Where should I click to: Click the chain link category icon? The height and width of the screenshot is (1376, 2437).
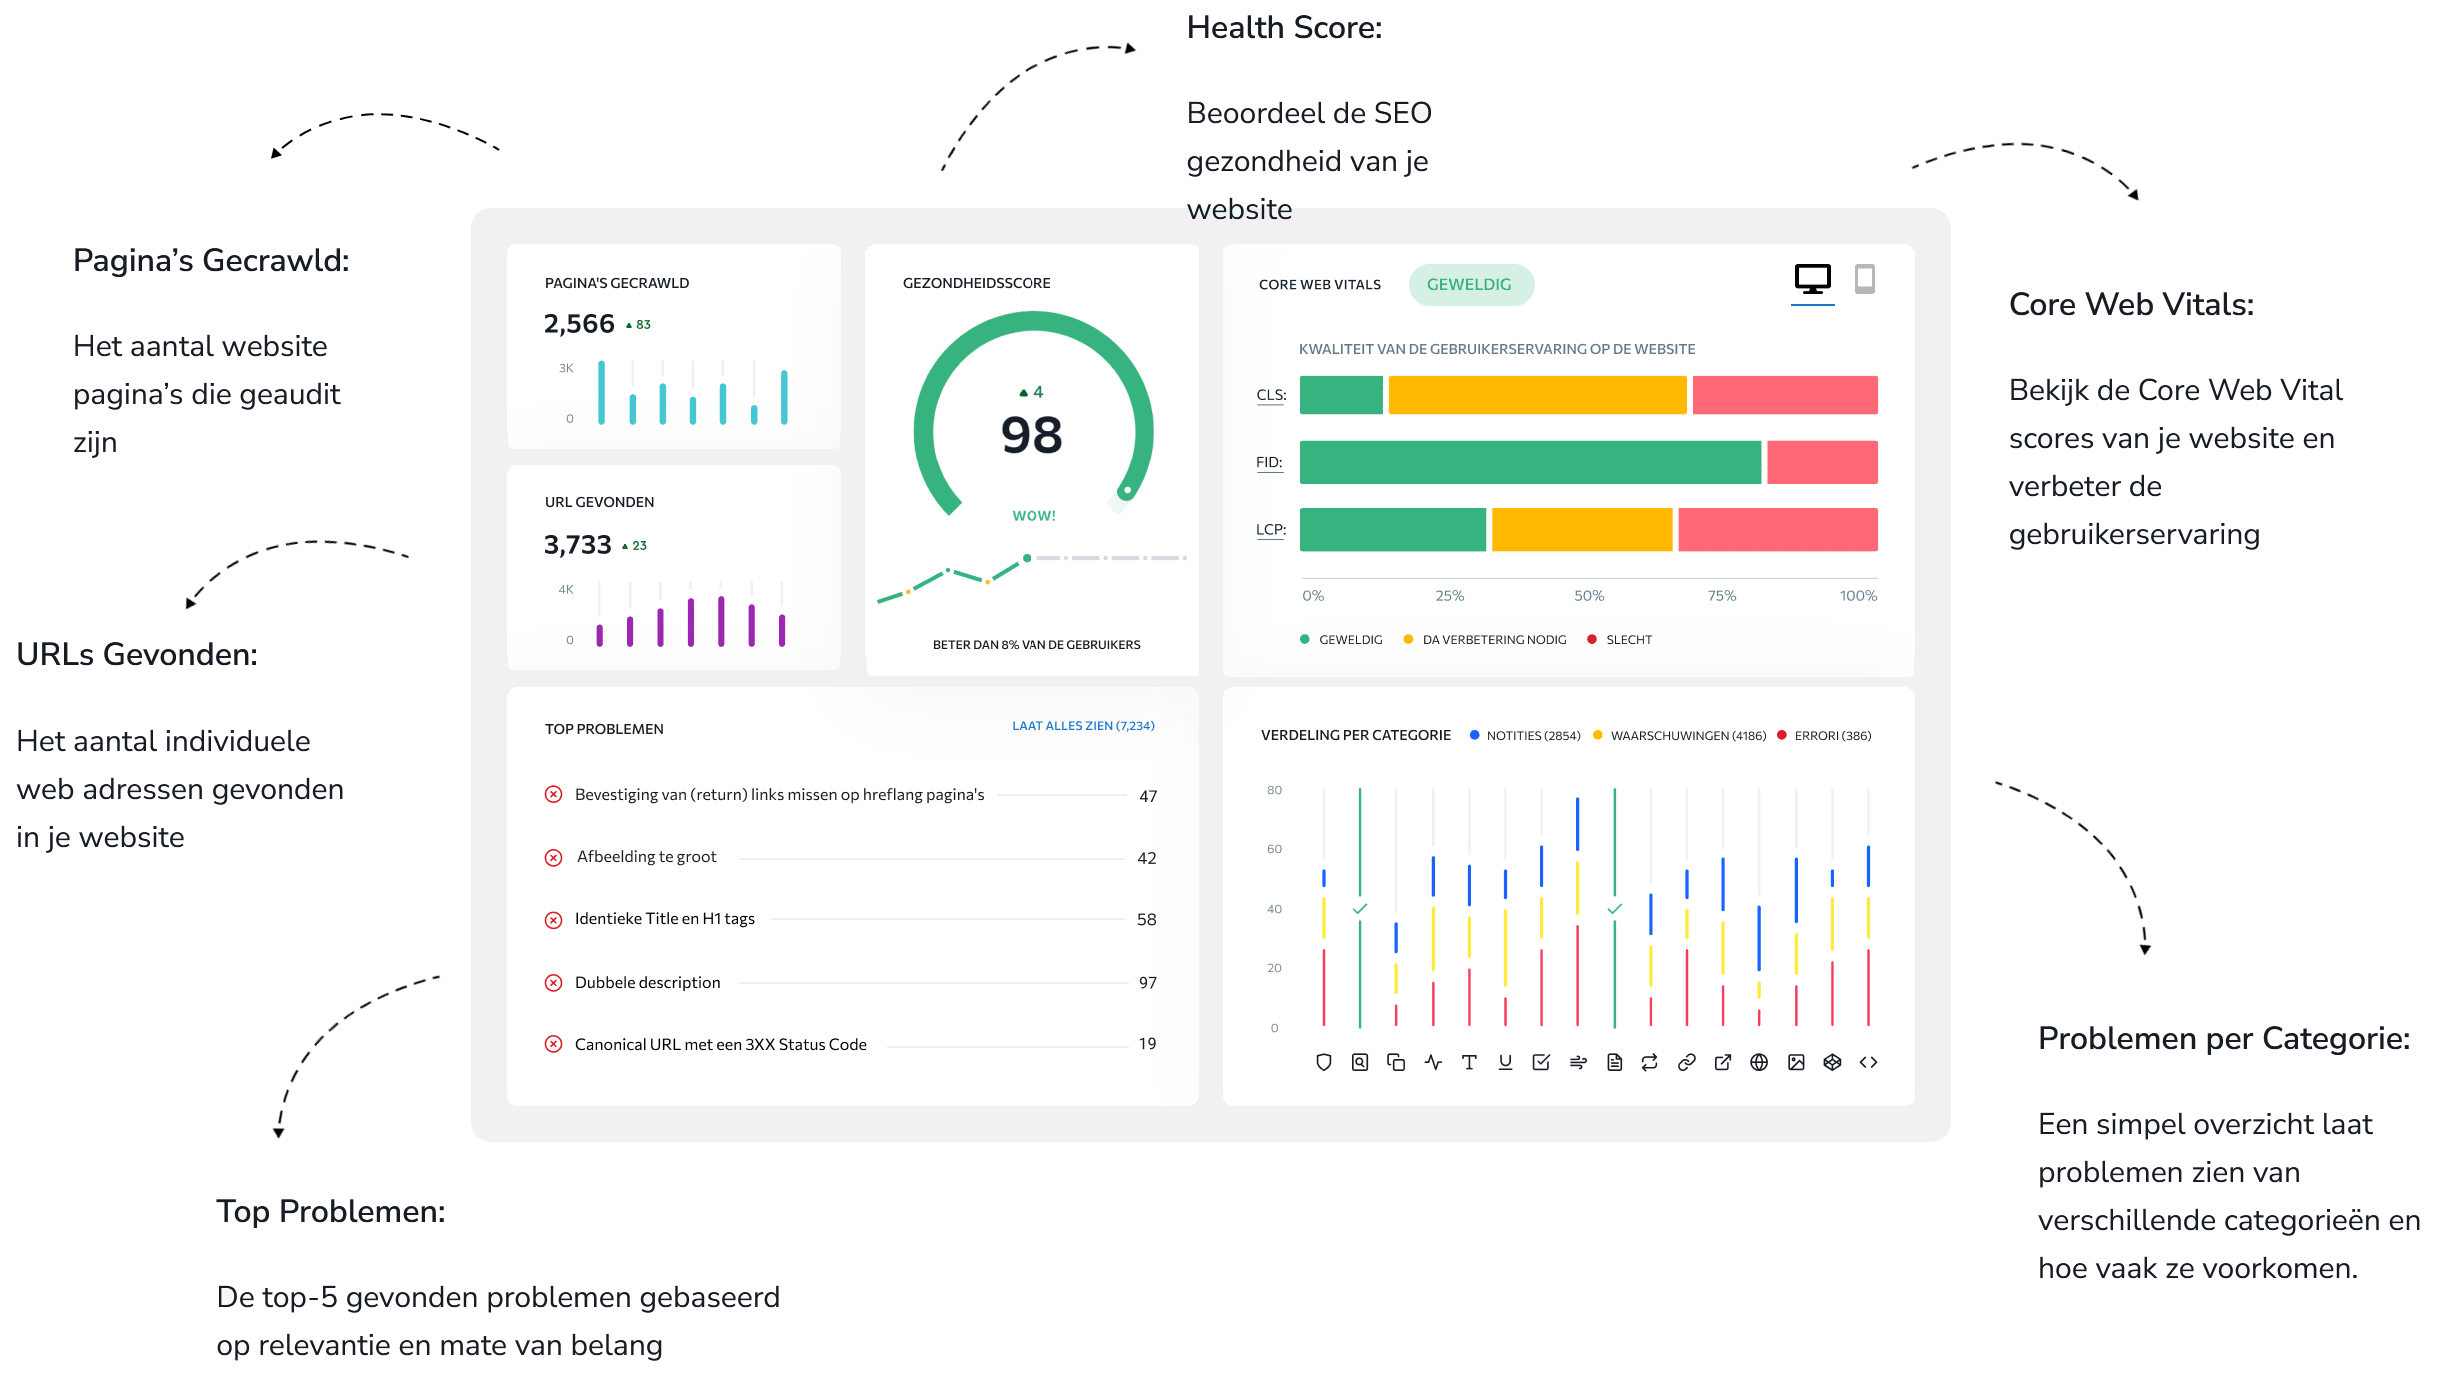point(1686,1062)
